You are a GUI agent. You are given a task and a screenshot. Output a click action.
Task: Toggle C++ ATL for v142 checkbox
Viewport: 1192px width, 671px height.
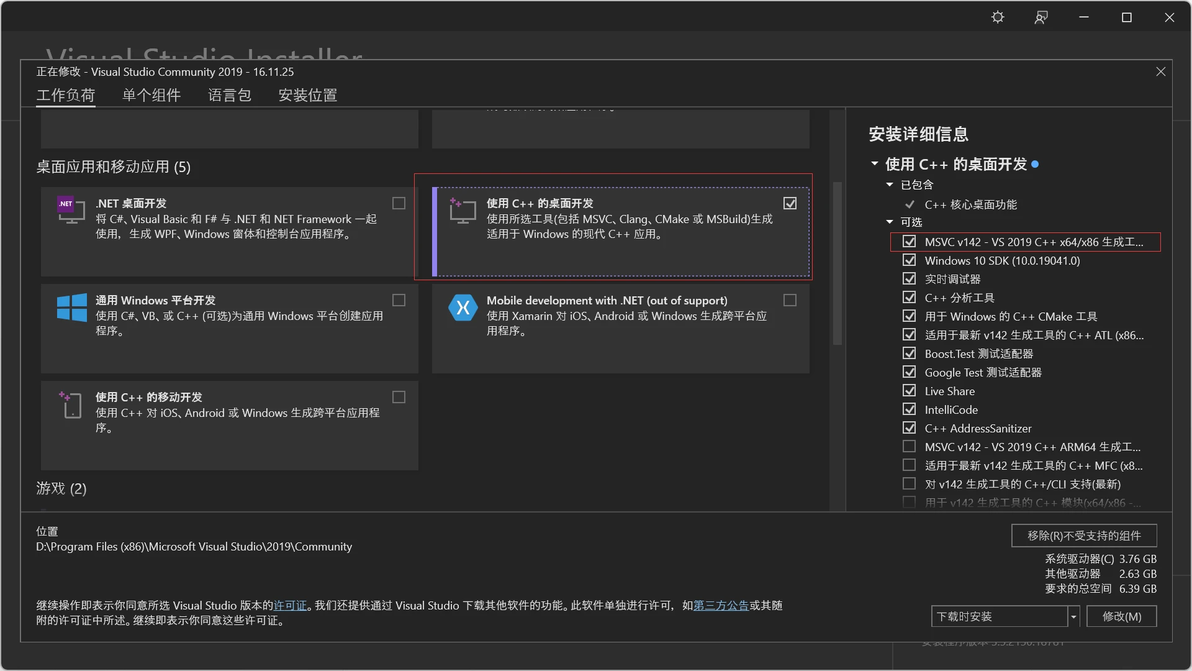point(909,334)
